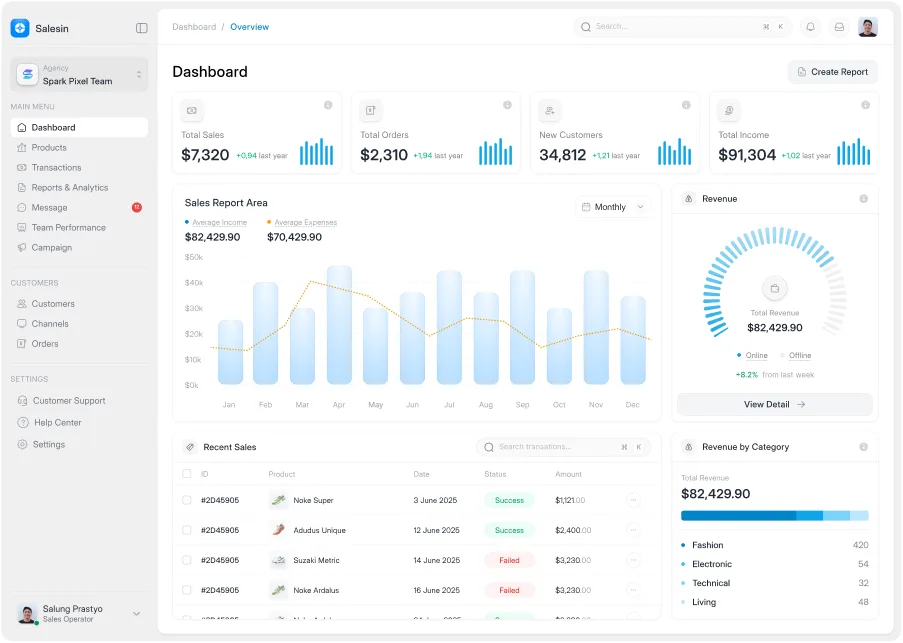Toggle the Online legend in Revenue
The height and width of the screenshot is (643, 903).
tap(752, 356)
